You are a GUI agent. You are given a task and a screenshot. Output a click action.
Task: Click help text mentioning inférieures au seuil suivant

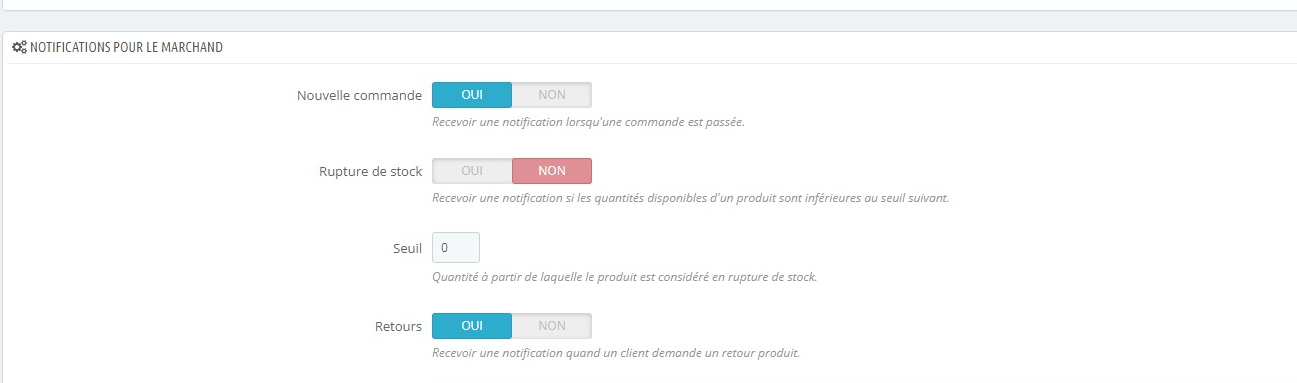690,198
